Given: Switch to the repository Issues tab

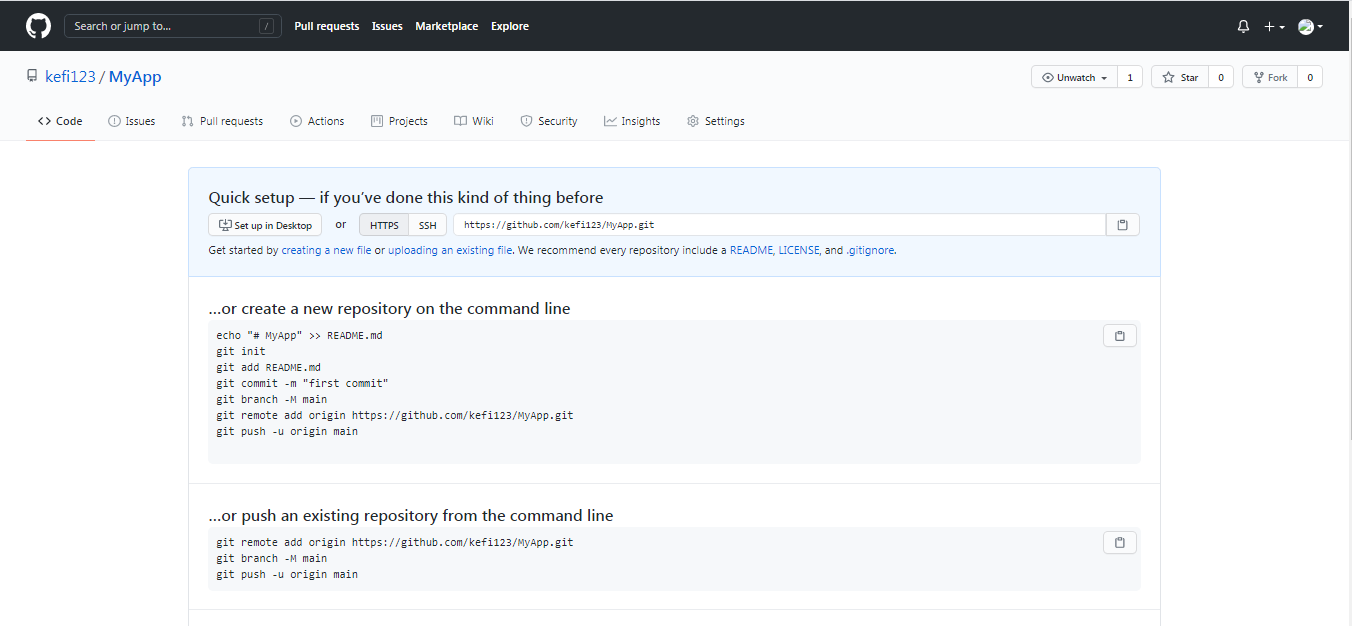Looking at the screenshot, I should tap(132, 121).
